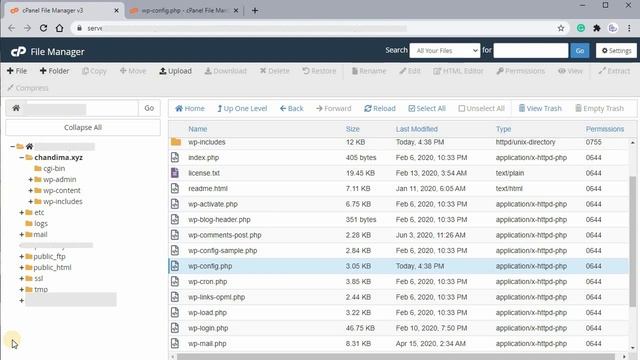Screen dimensions: 640x360
Task: Expand the mail tree folder
Action: (x=22, y=234)
